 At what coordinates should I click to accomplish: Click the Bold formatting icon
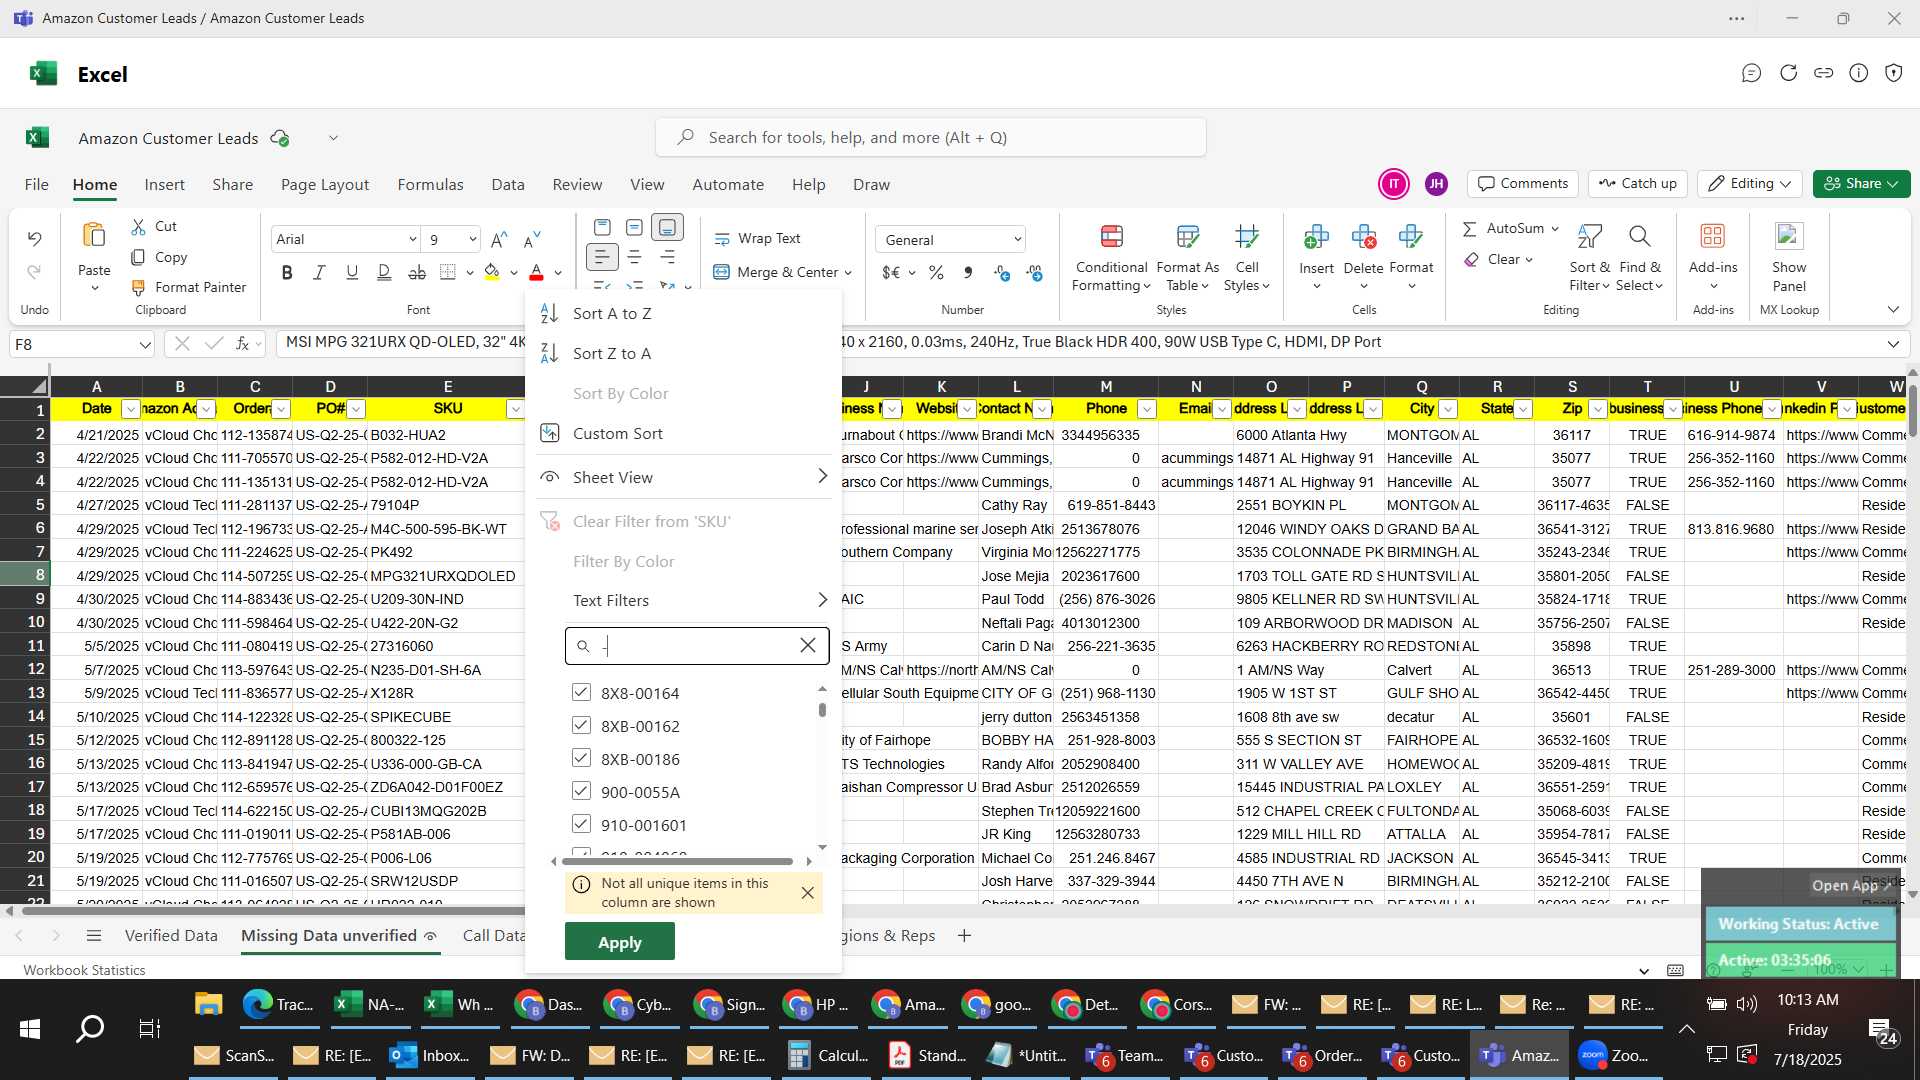pos(287,272)
